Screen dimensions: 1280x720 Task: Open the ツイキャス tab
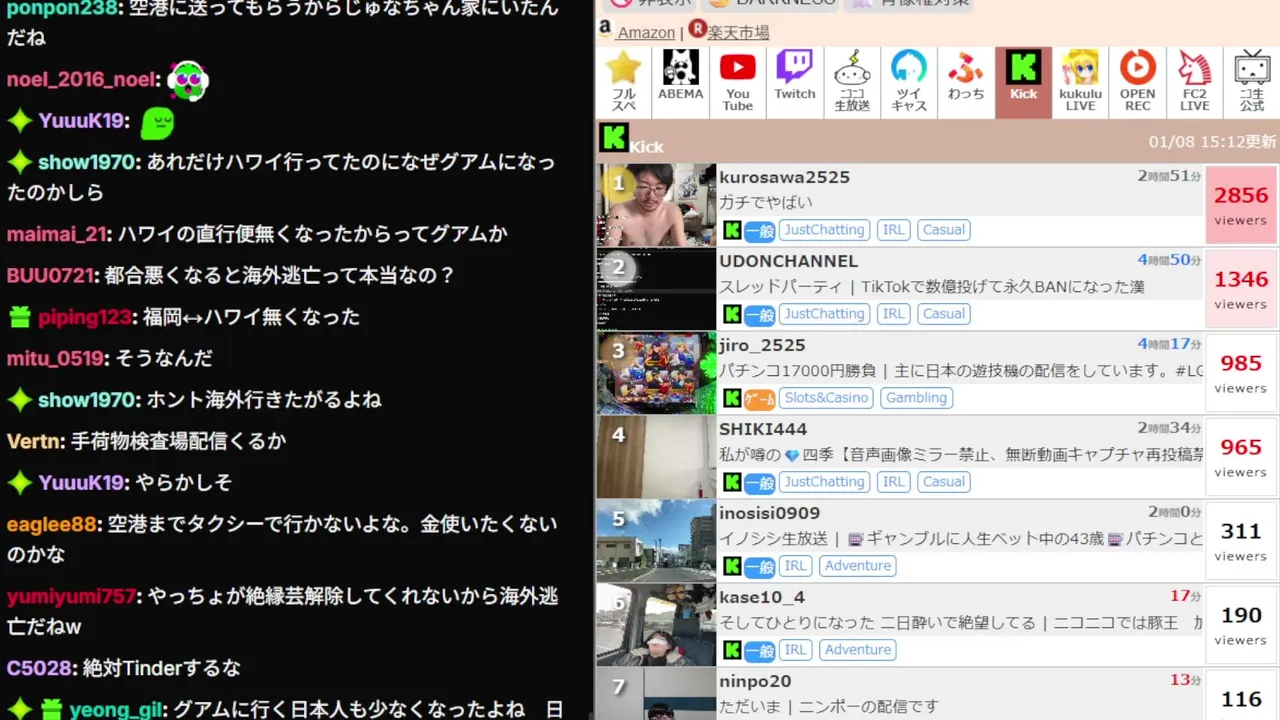pos(909,82)
